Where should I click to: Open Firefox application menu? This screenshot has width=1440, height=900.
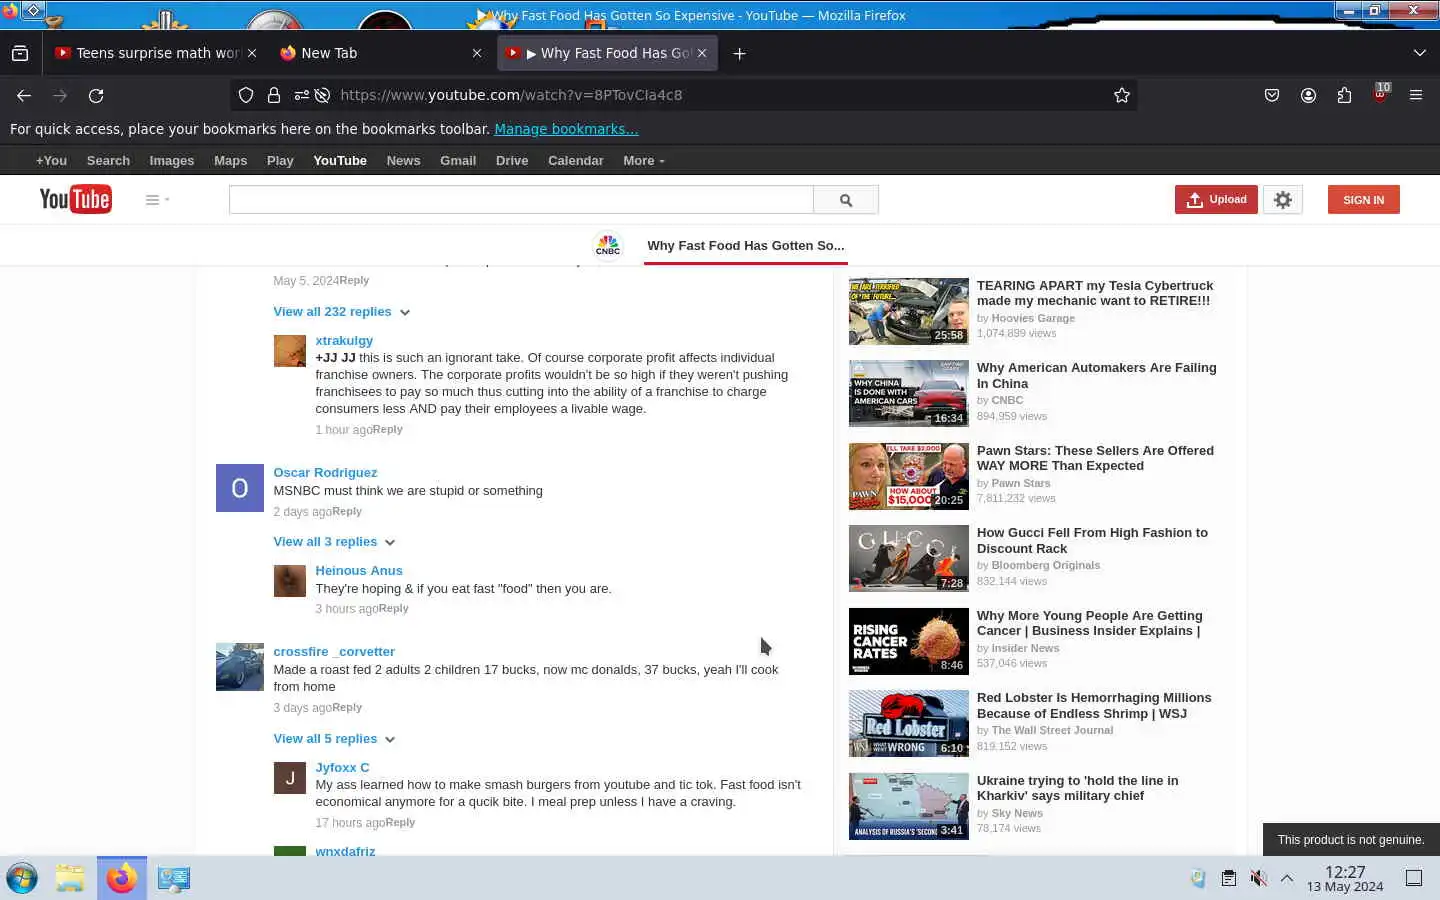(x=1416, y=95)
